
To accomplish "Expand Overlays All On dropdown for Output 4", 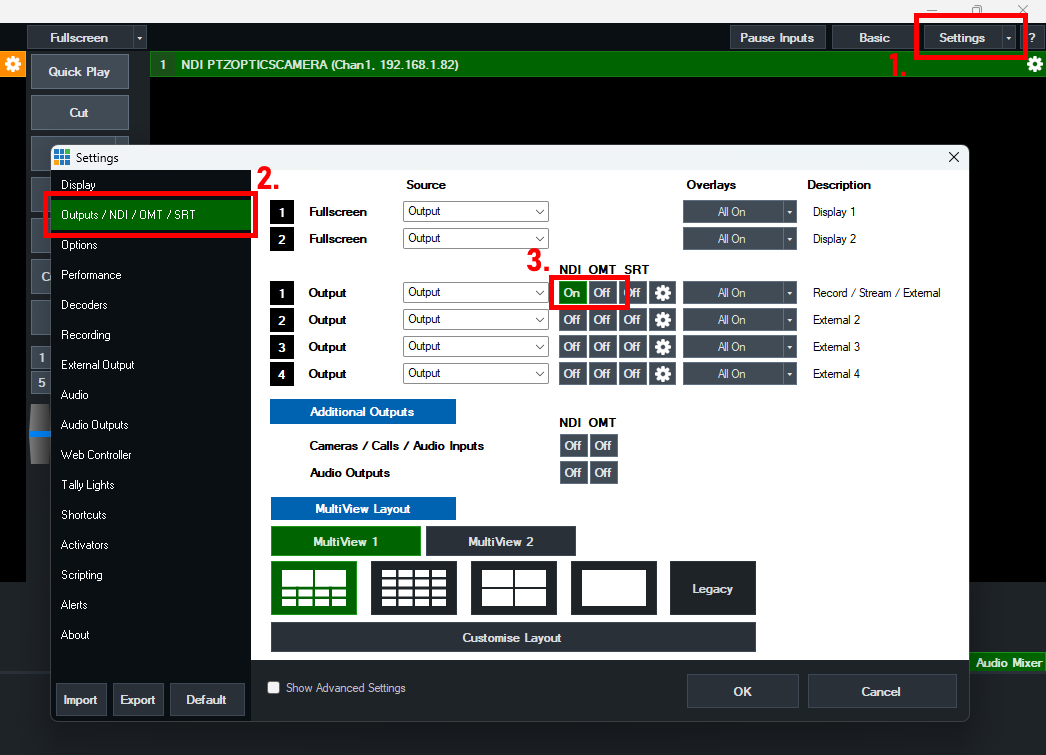I will pyautogui.click(x=789, y=374).
